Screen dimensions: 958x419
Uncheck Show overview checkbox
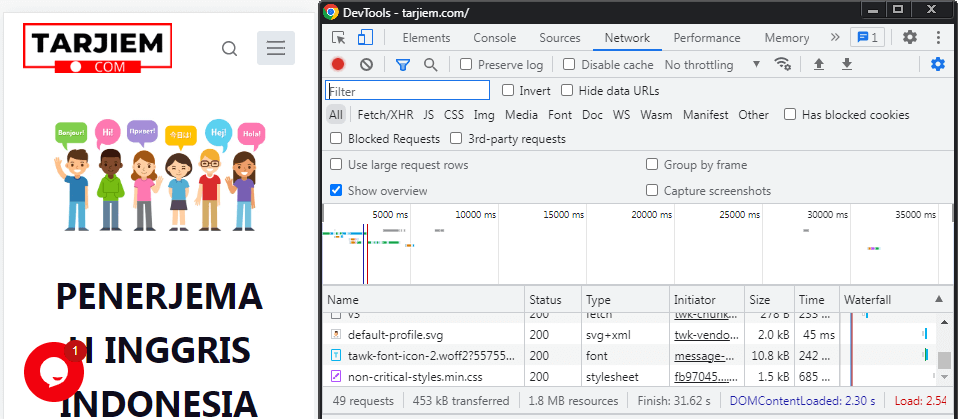(336, 191)
